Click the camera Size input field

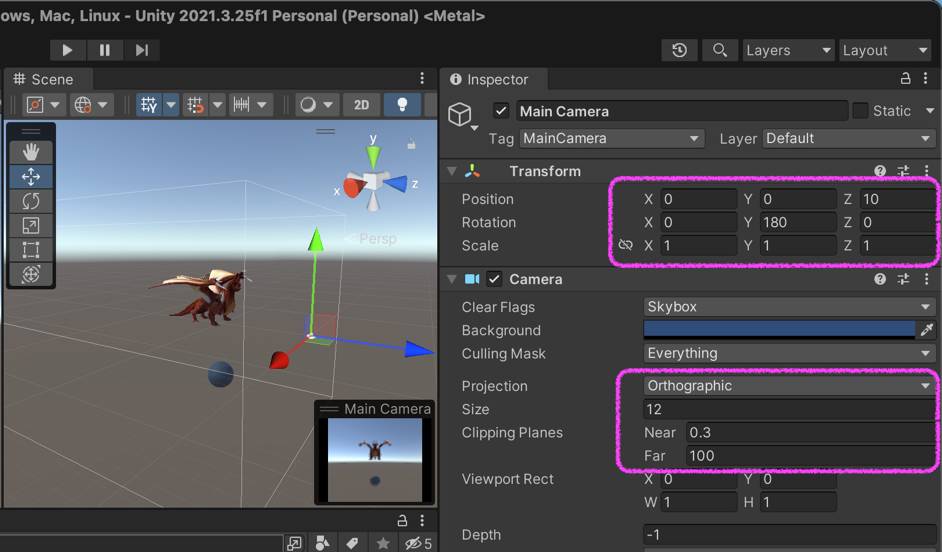788,409
